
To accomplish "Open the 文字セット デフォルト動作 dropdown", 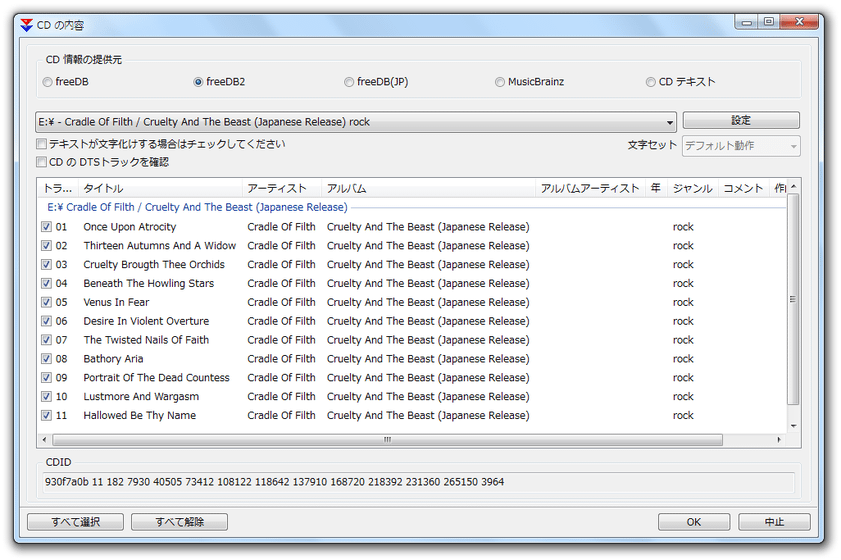I will tap(741, 146).
